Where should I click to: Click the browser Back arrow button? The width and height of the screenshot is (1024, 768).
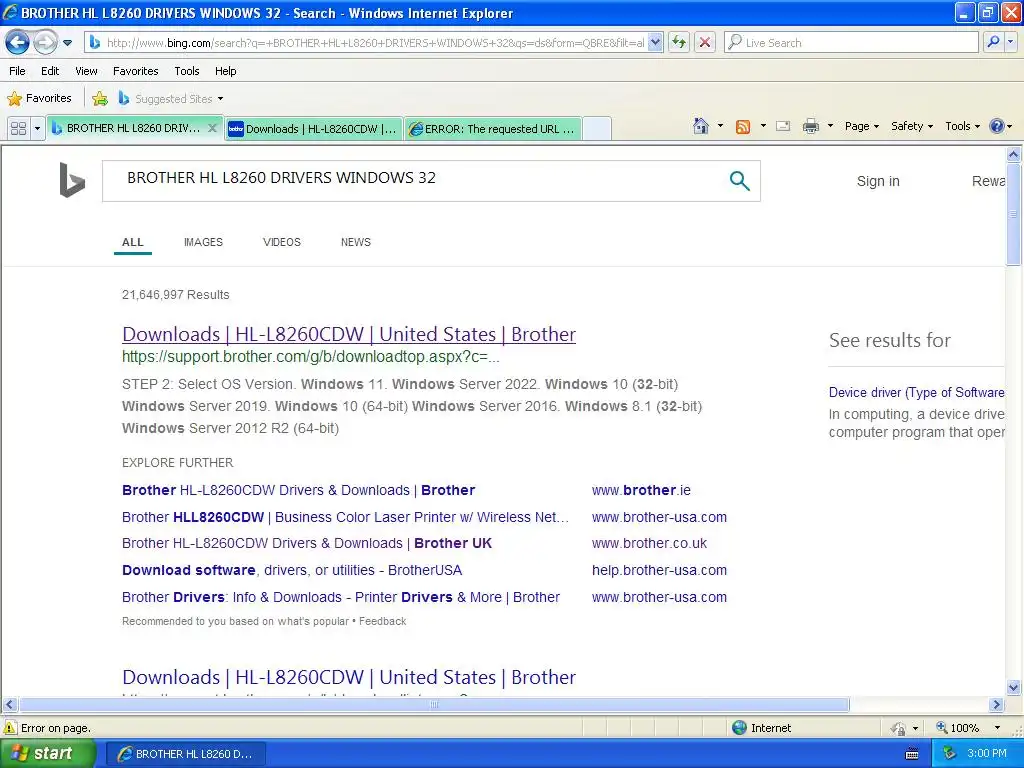pos(18,43)
